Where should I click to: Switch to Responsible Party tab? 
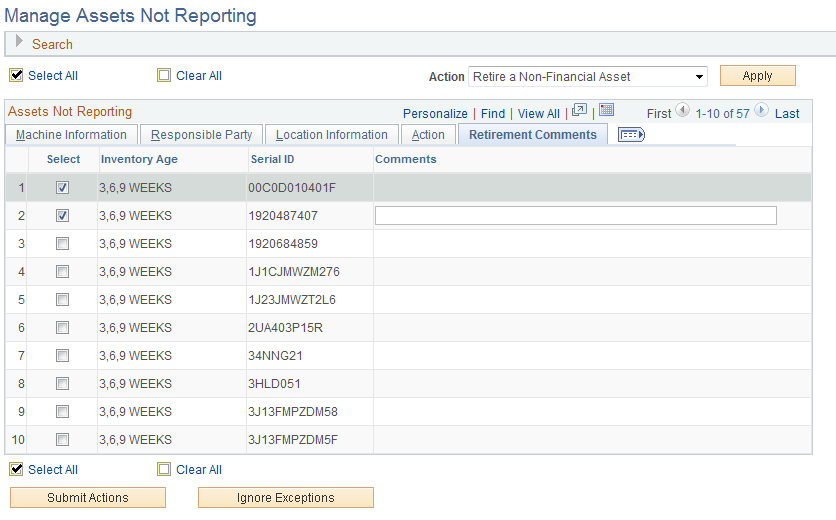tap(202, 135)
